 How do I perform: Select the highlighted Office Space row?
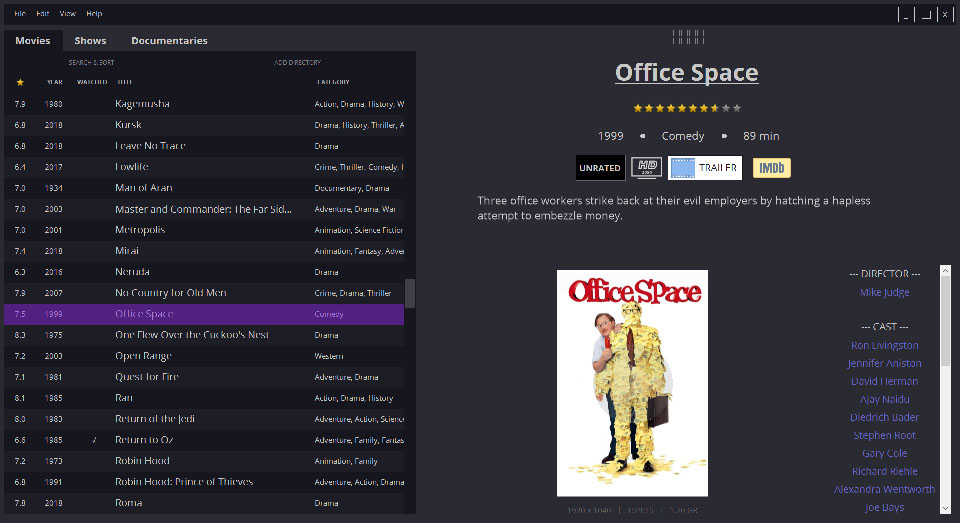coord(204,314)
